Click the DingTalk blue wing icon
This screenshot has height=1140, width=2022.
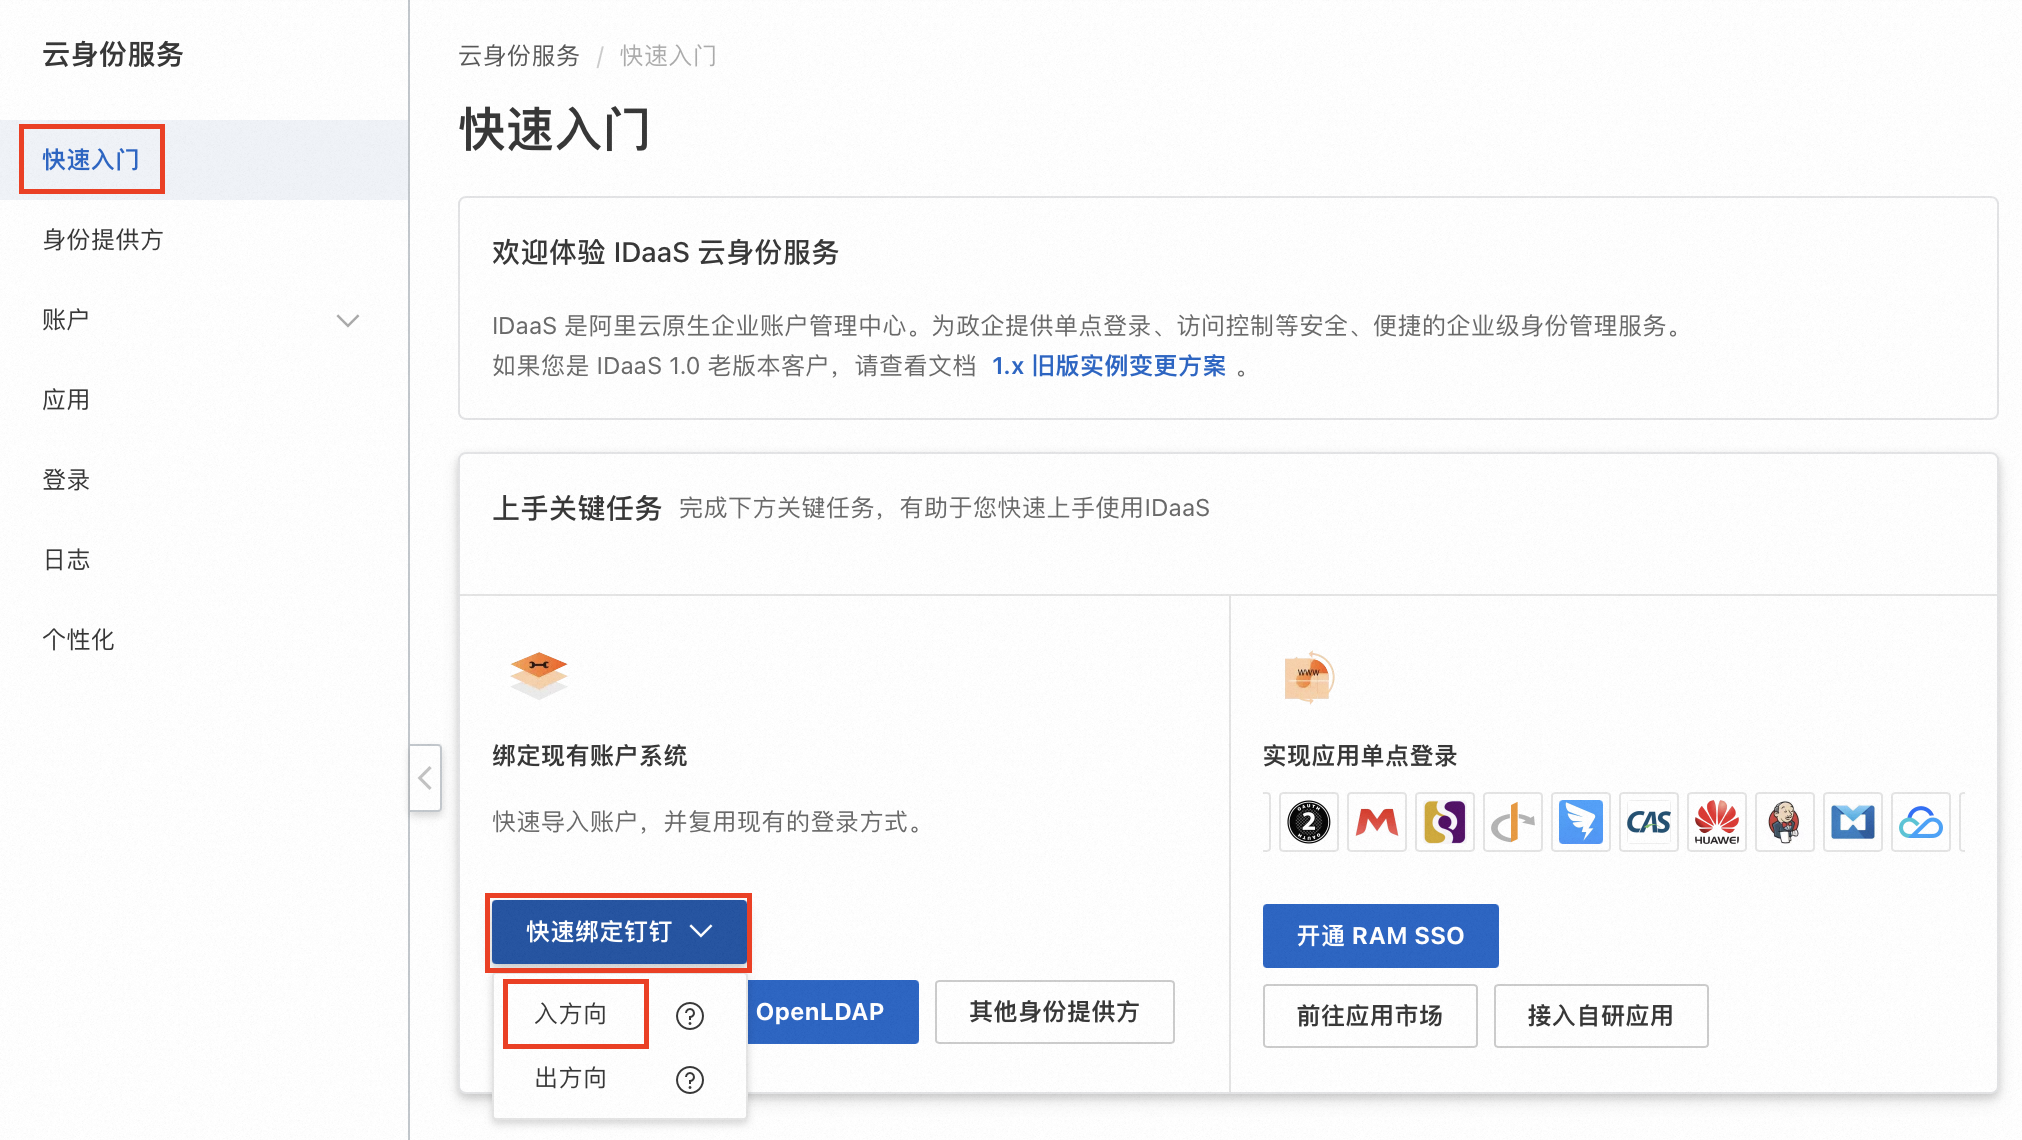tap(1580, 822)
